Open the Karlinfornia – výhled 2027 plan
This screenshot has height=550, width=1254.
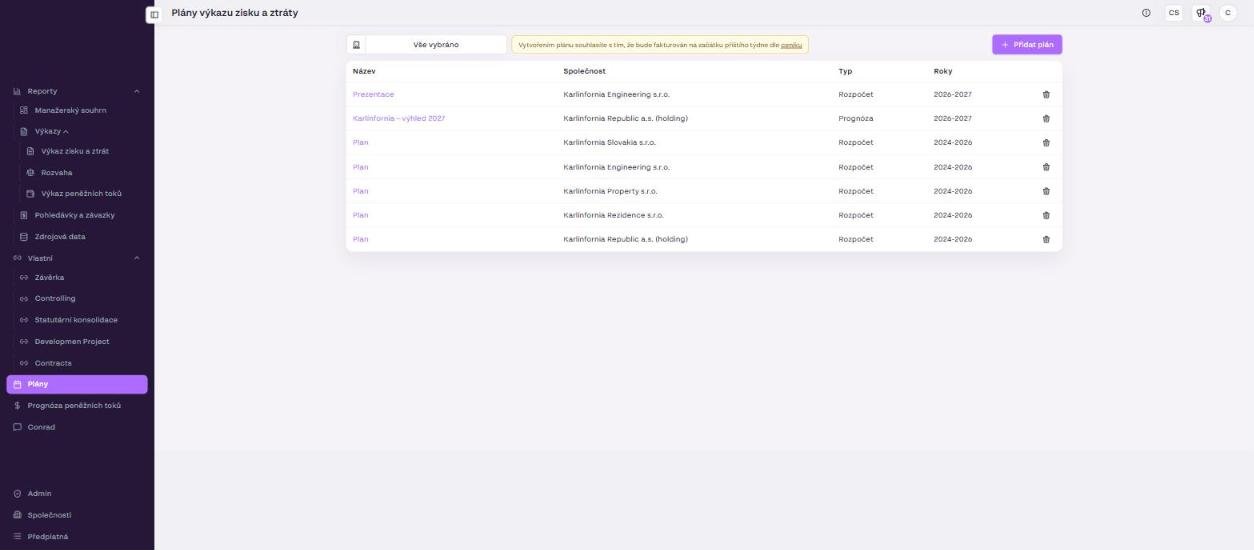399,118
